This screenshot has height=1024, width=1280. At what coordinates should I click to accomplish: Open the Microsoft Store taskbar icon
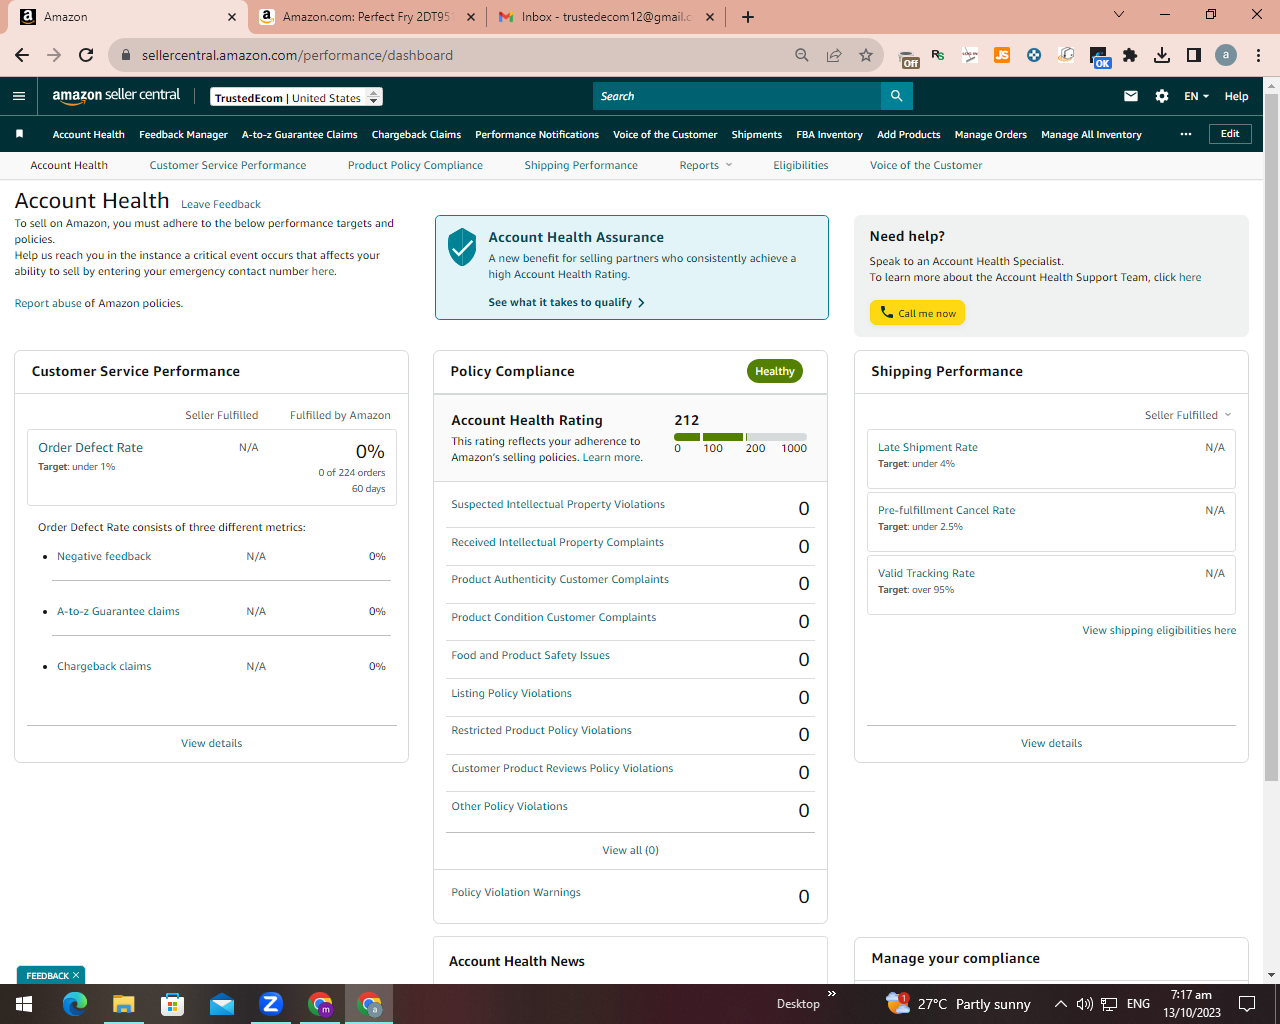point(172,1004)
